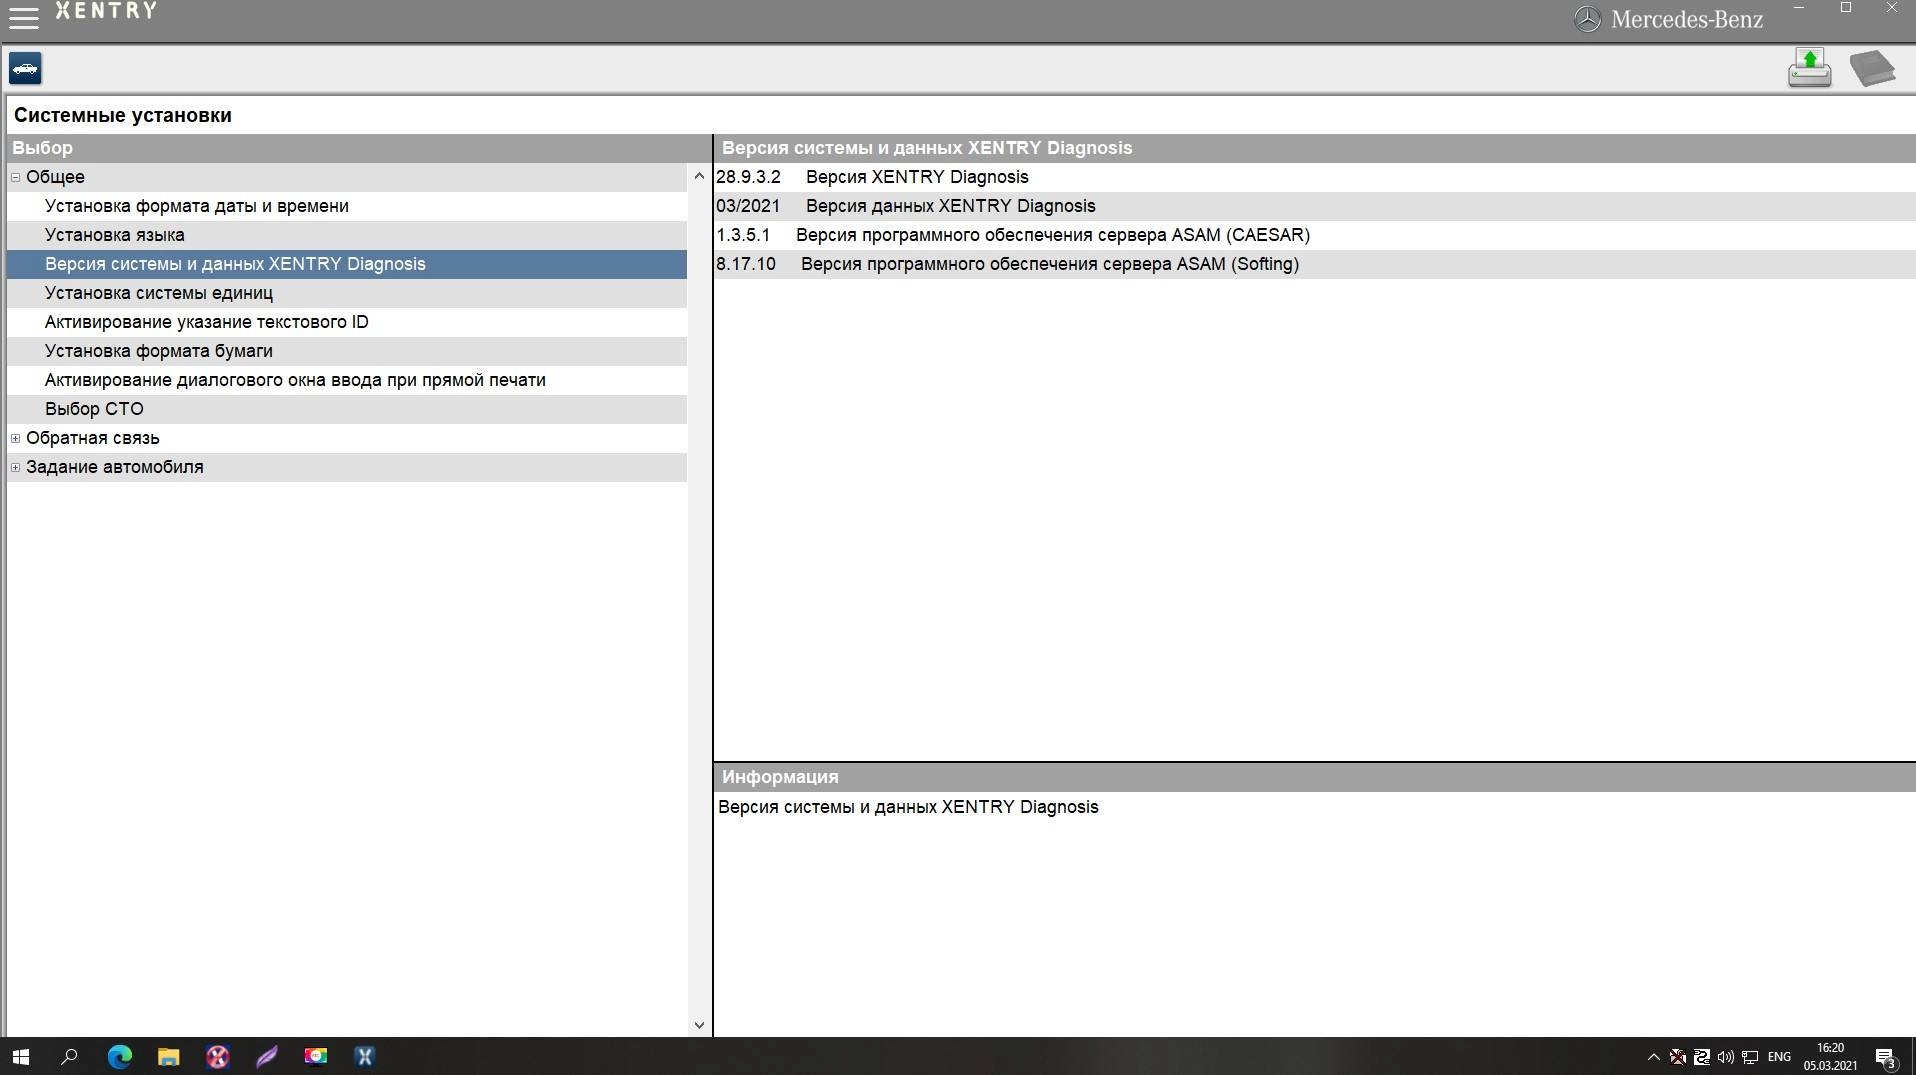Click the 03/2021 Версия данных row
The image size is (1916, 1075).
1314,206
